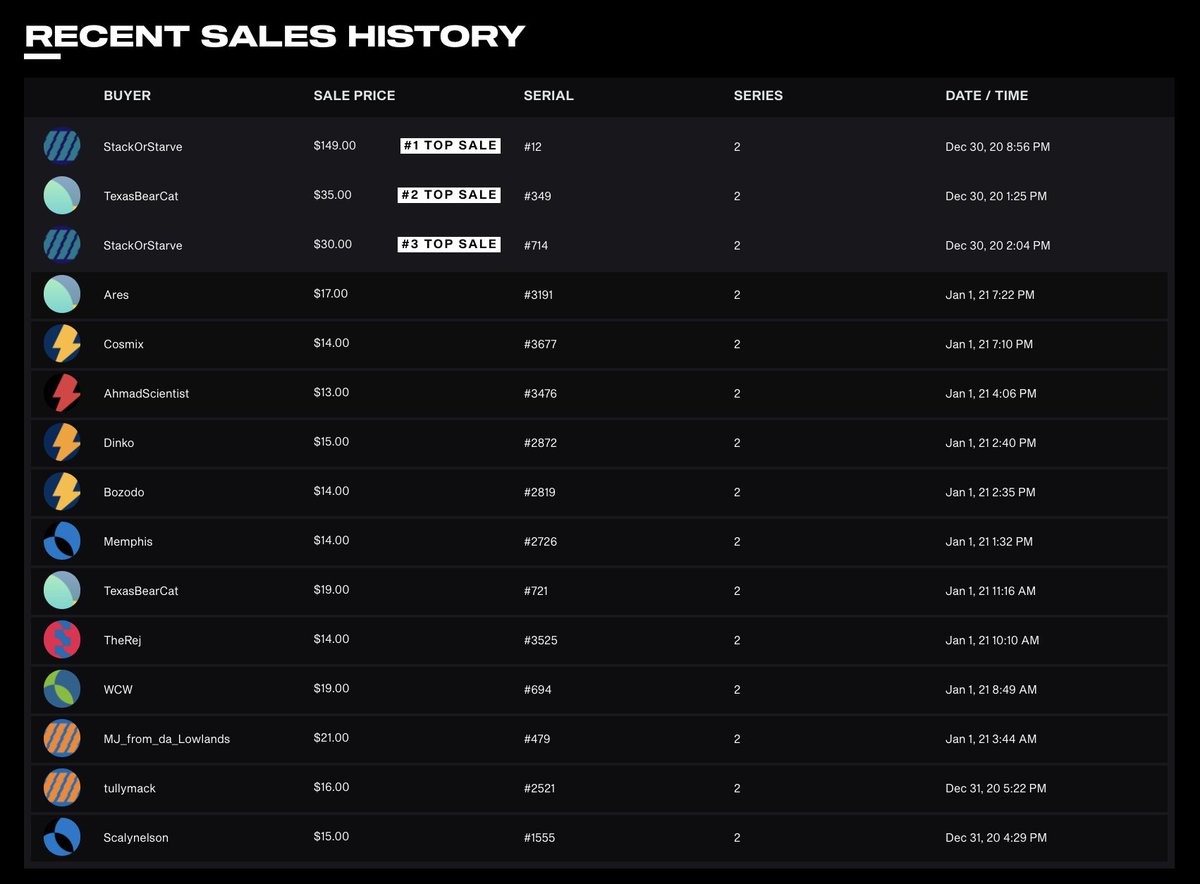
Task: Select serial #3191 in Ares row
Action: coord(540,295)
